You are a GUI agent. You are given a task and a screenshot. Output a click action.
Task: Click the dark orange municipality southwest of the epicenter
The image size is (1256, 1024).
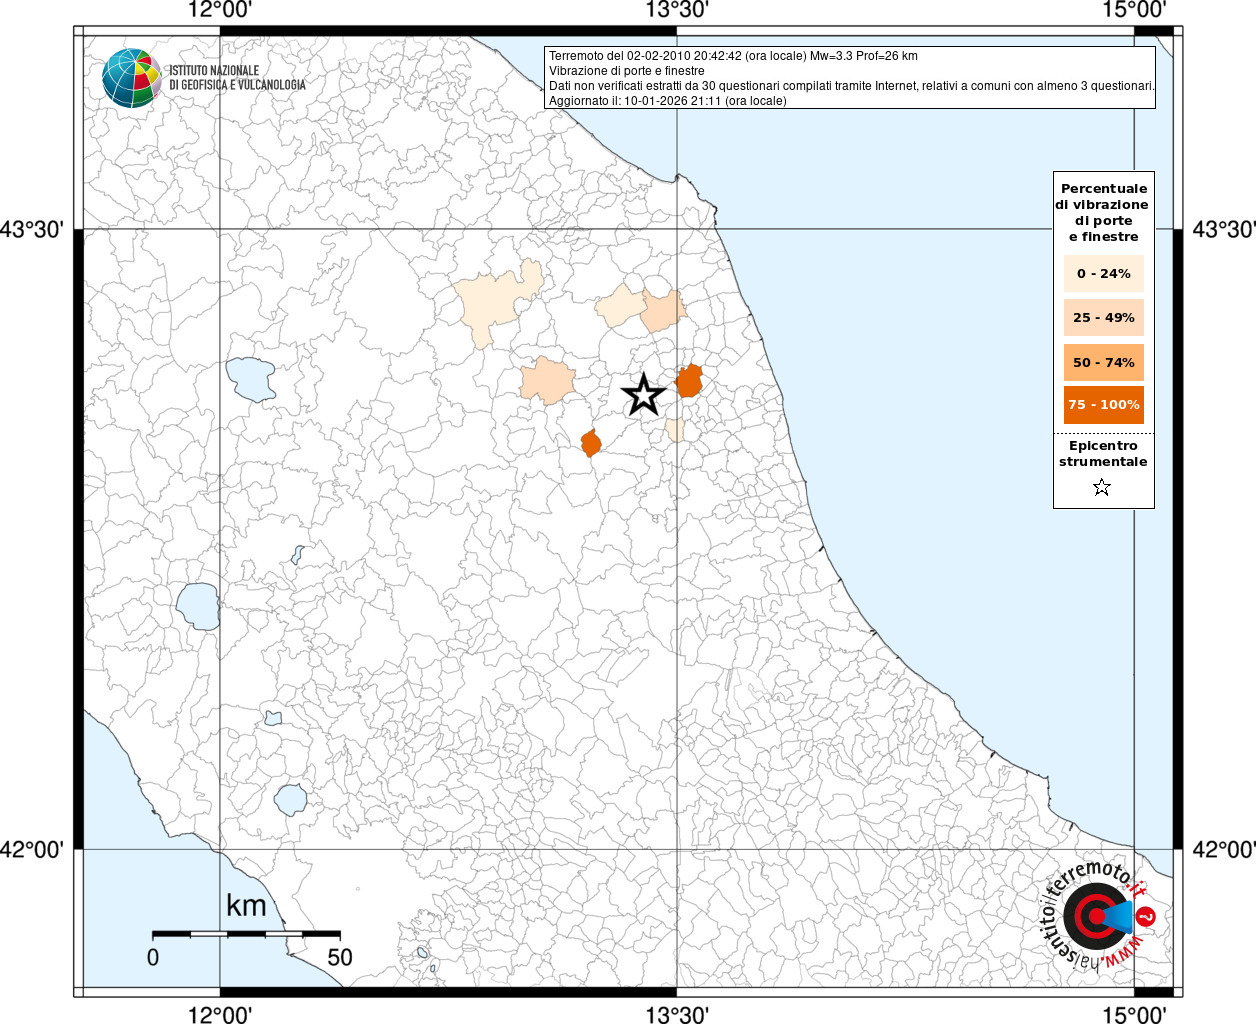pos(591,443)
